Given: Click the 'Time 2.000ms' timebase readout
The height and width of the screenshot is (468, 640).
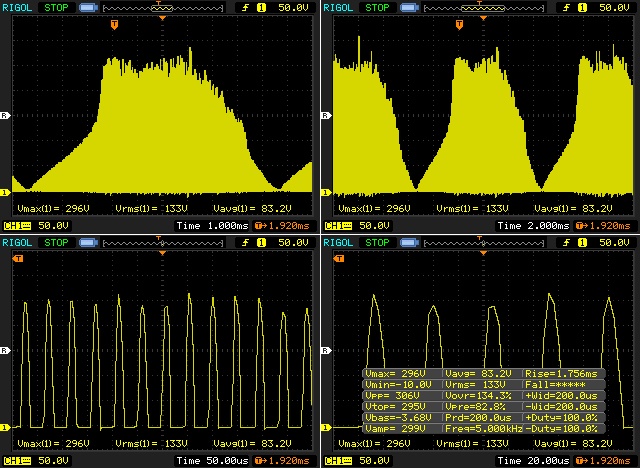Looking at the screenshot, I should point(533,226).
